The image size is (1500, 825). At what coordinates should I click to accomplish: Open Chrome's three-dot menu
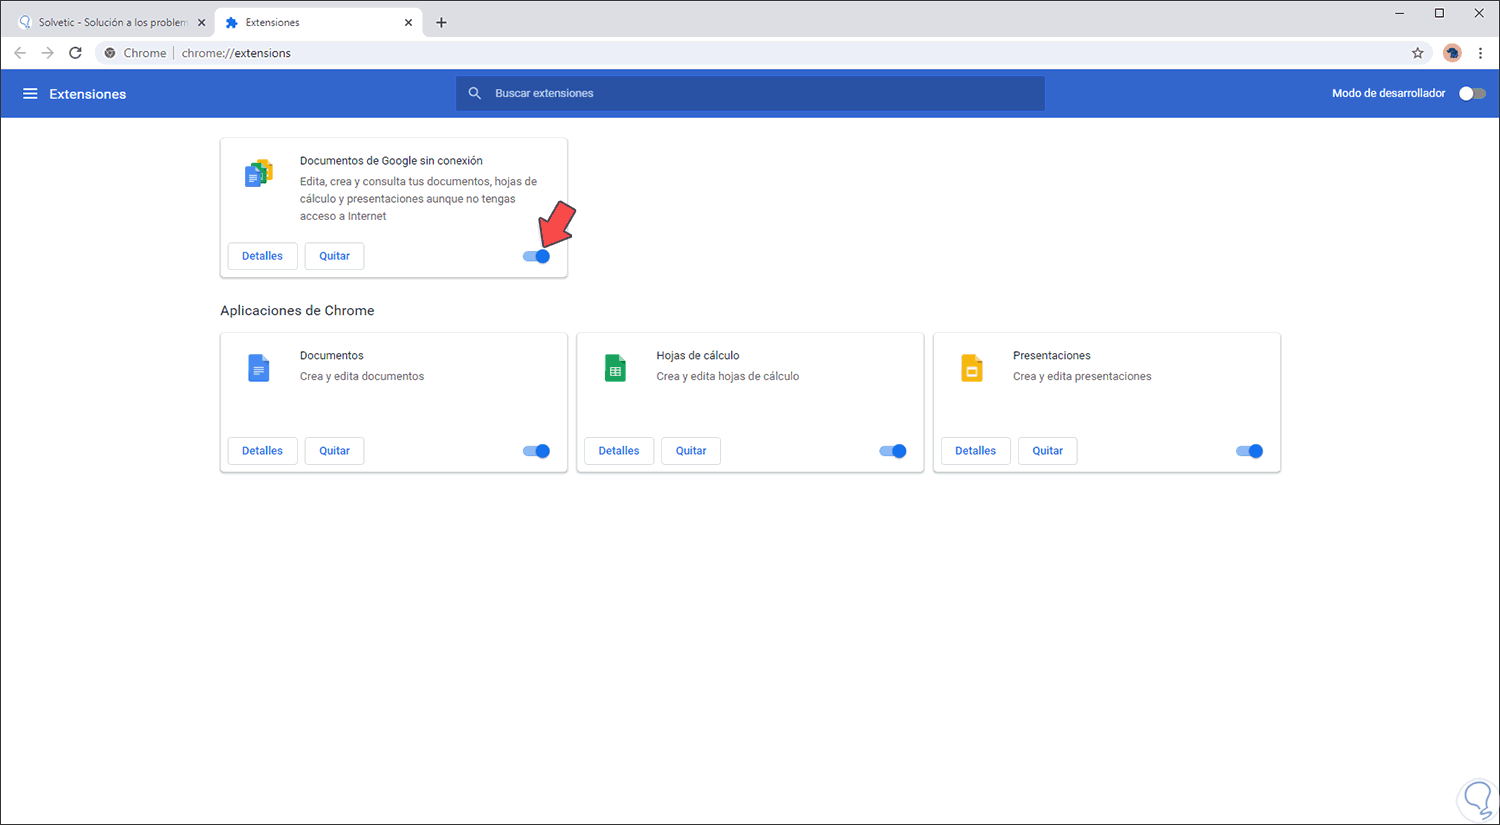(1481, 53)
